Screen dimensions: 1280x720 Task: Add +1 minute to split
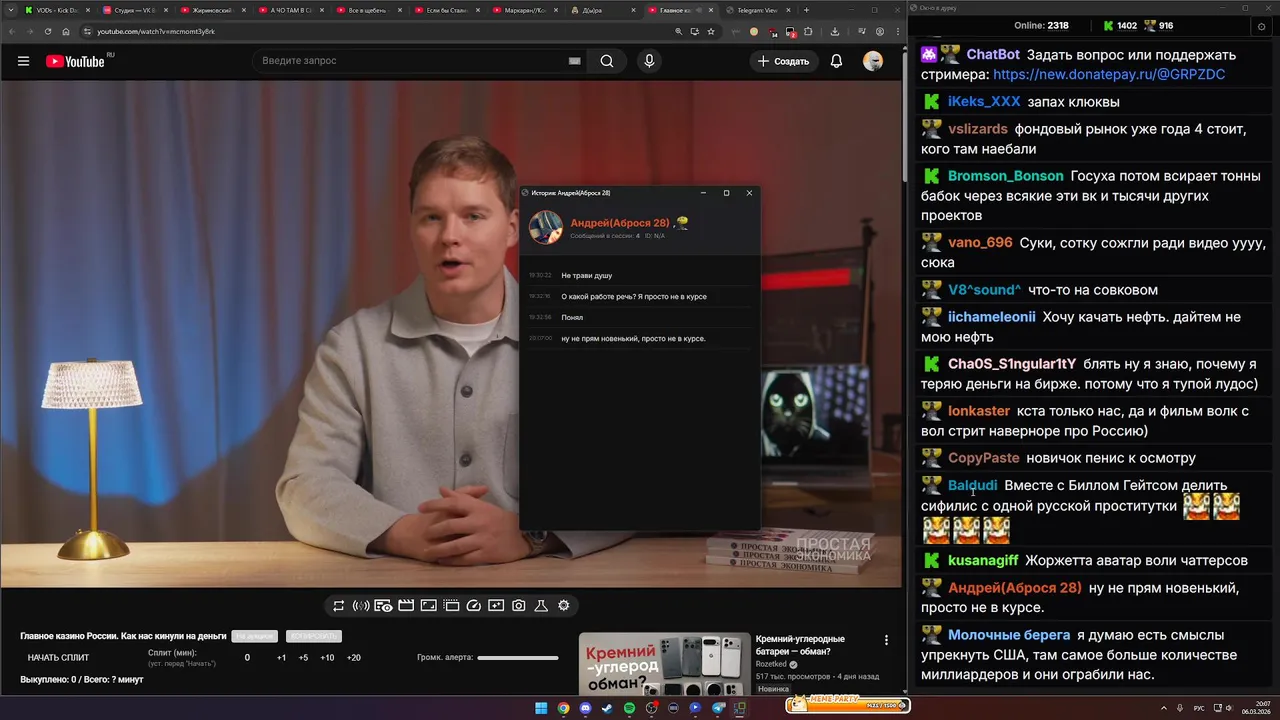(281, 658)
